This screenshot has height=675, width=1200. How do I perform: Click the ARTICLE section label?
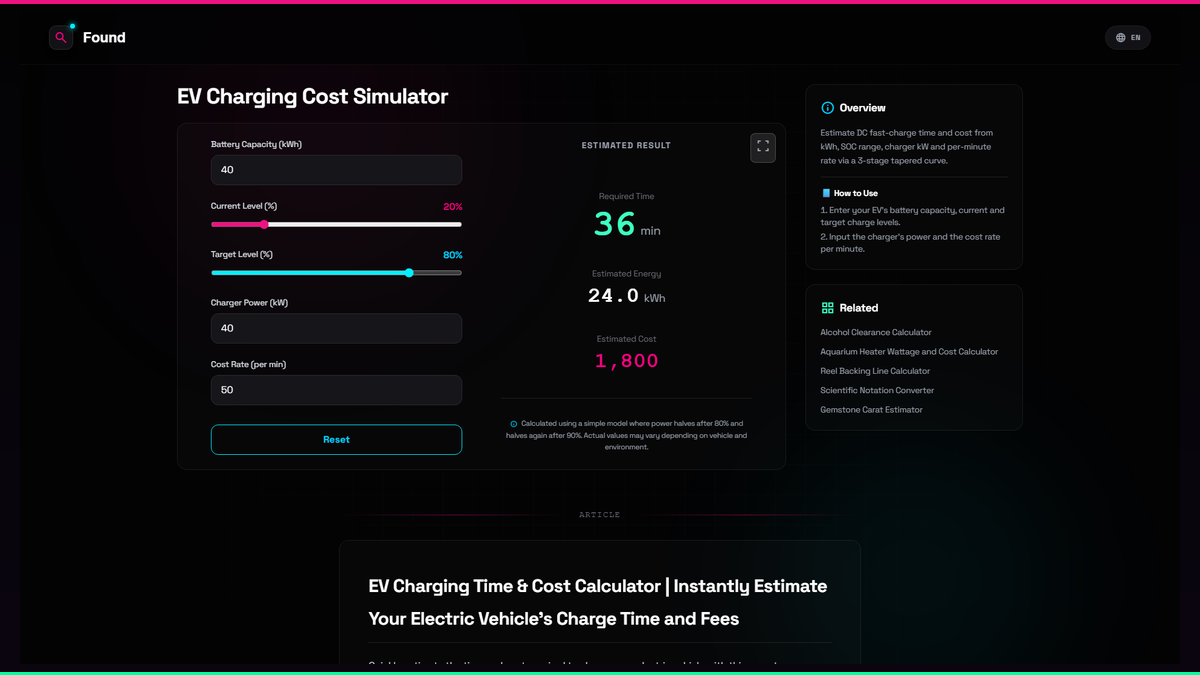(x=600, y=515)
